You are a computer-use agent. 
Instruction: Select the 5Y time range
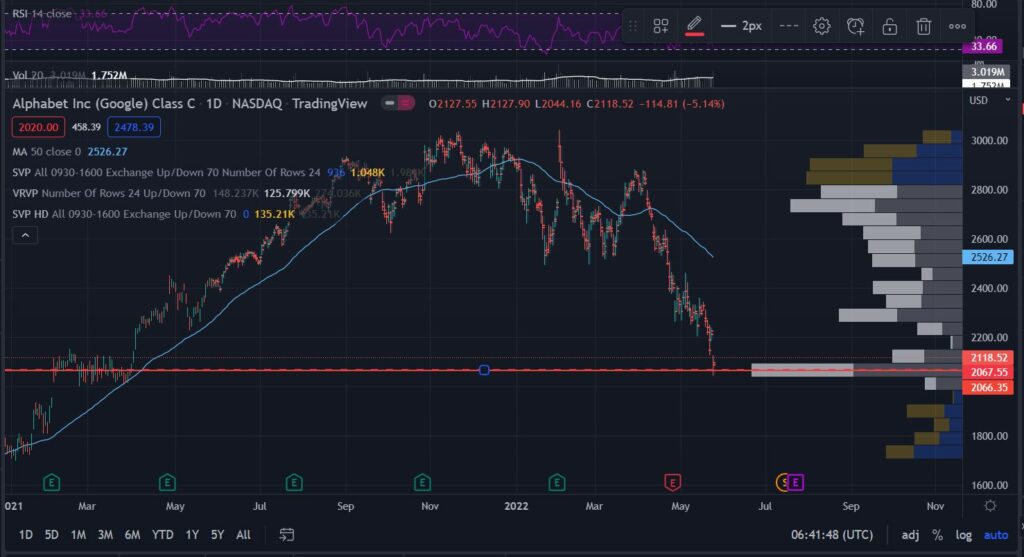point(217,535)
